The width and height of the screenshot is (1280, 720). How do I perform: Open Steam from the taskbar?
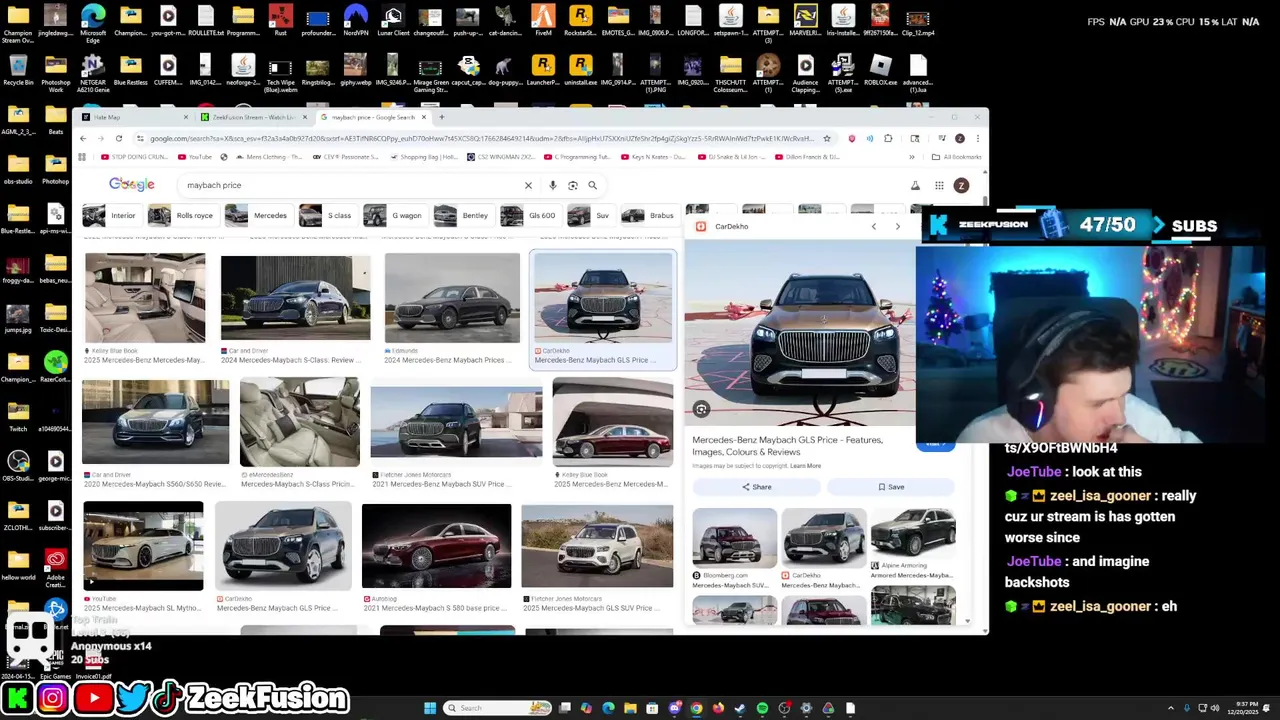point(740,708)
